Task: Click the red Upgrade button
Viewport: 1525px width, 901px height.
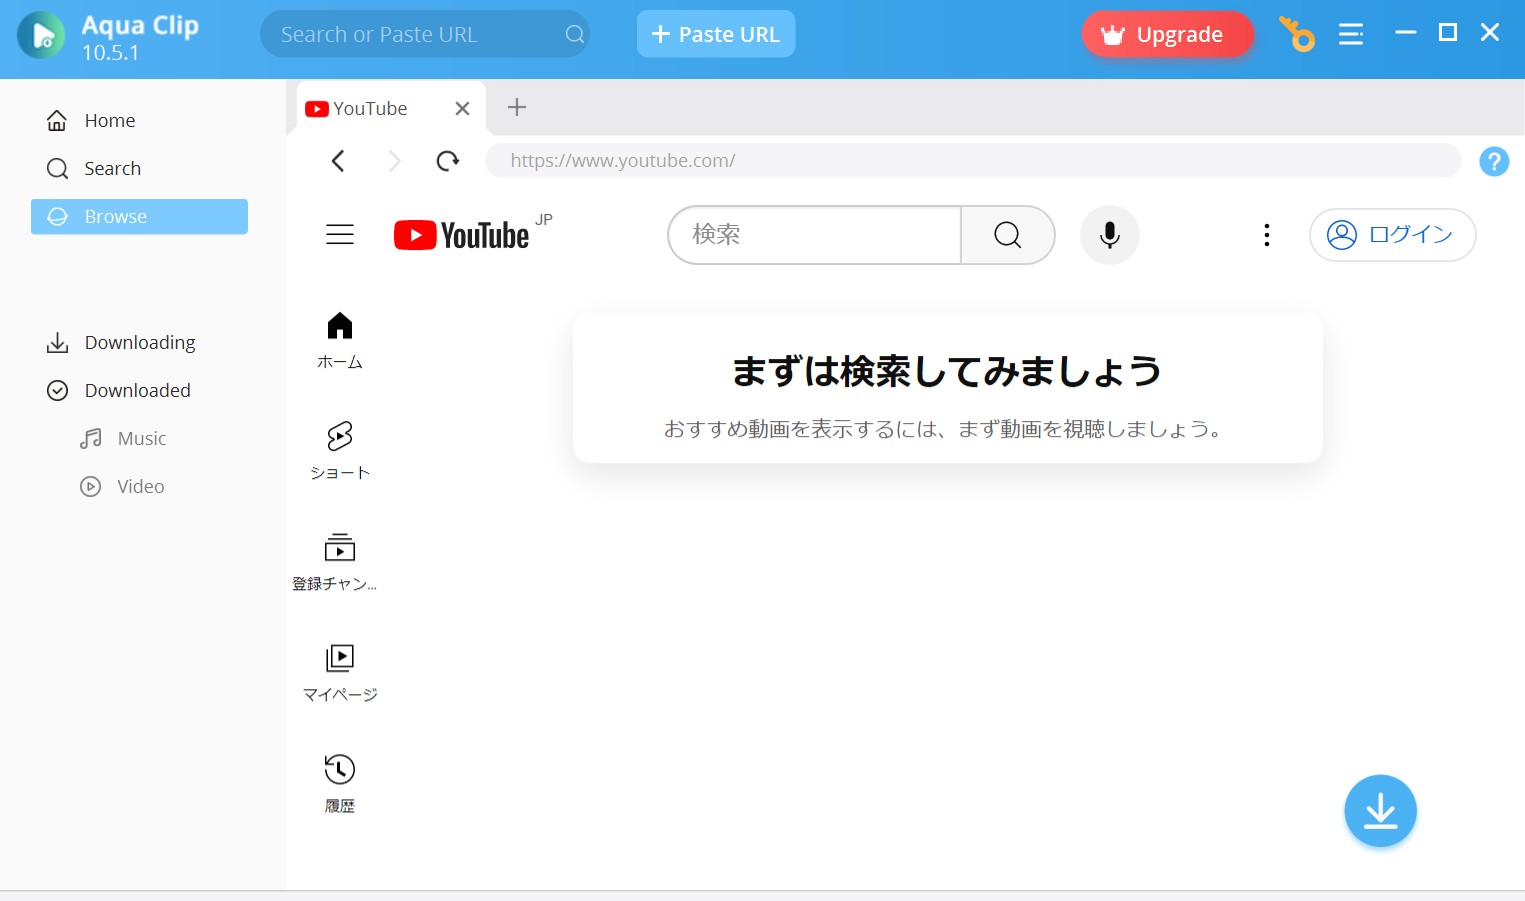Action: click(1167, 34)
